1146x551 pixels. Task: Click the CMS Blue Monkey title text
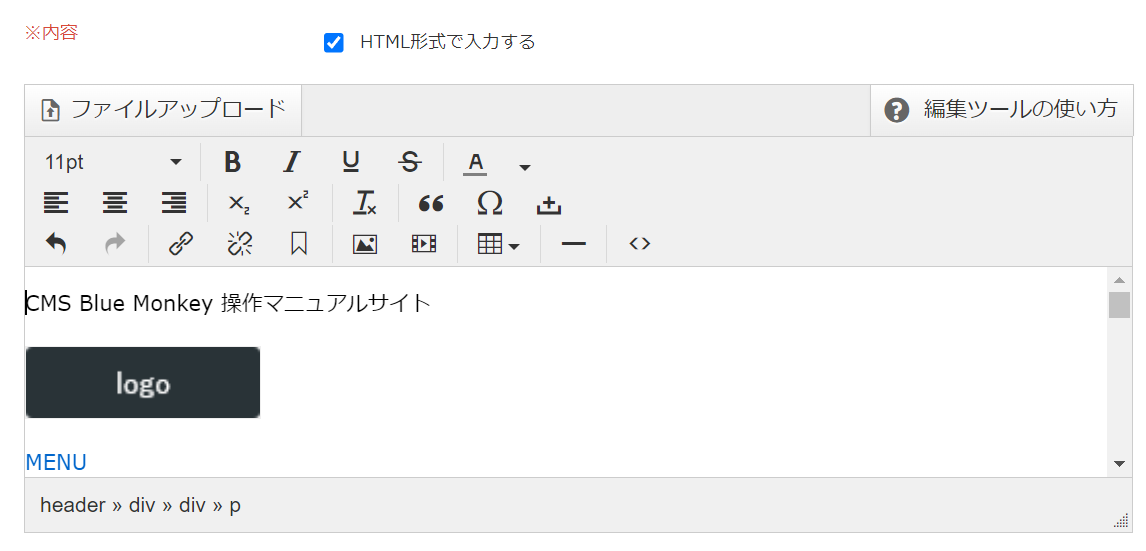pyautogui.click(x=229, y=303)
